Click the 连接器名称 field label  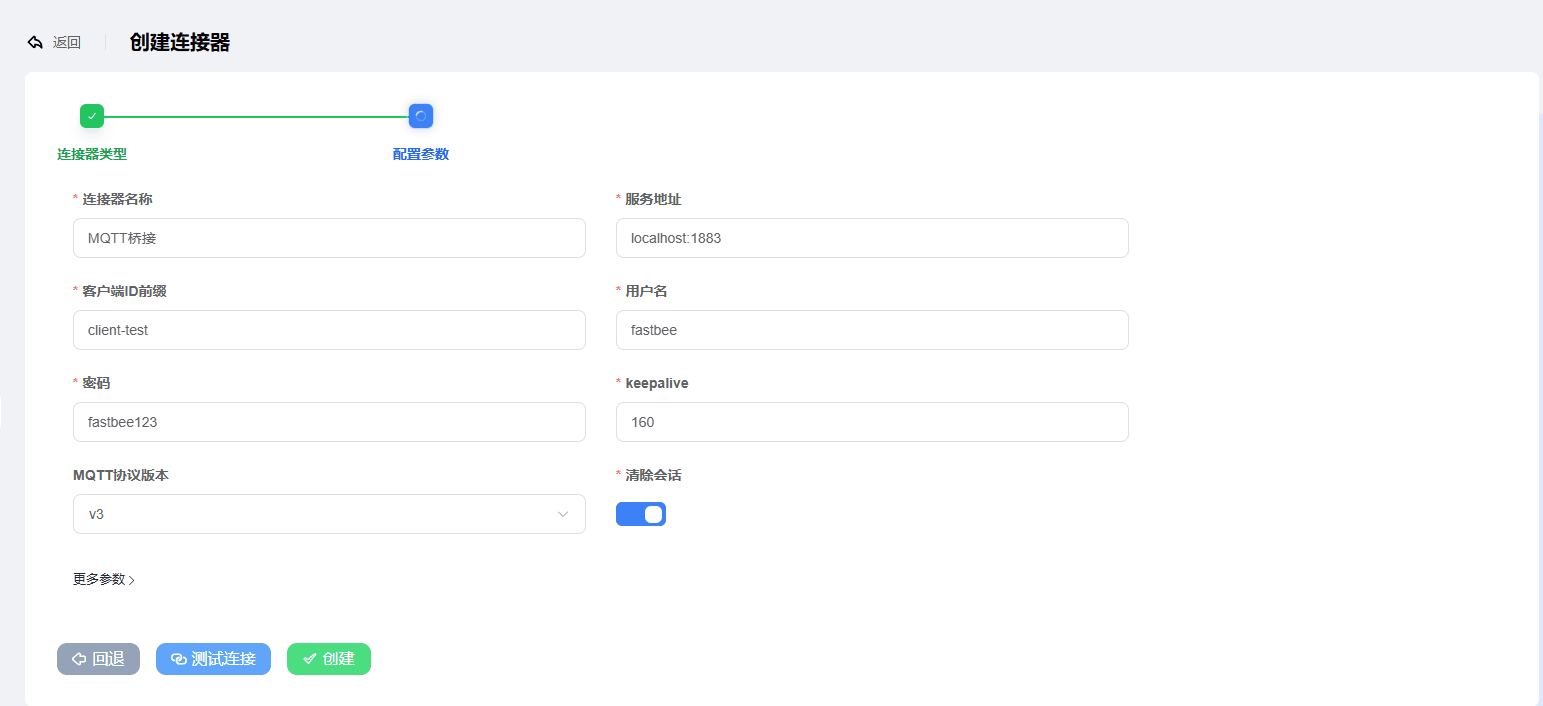click(x=117, y=199)
